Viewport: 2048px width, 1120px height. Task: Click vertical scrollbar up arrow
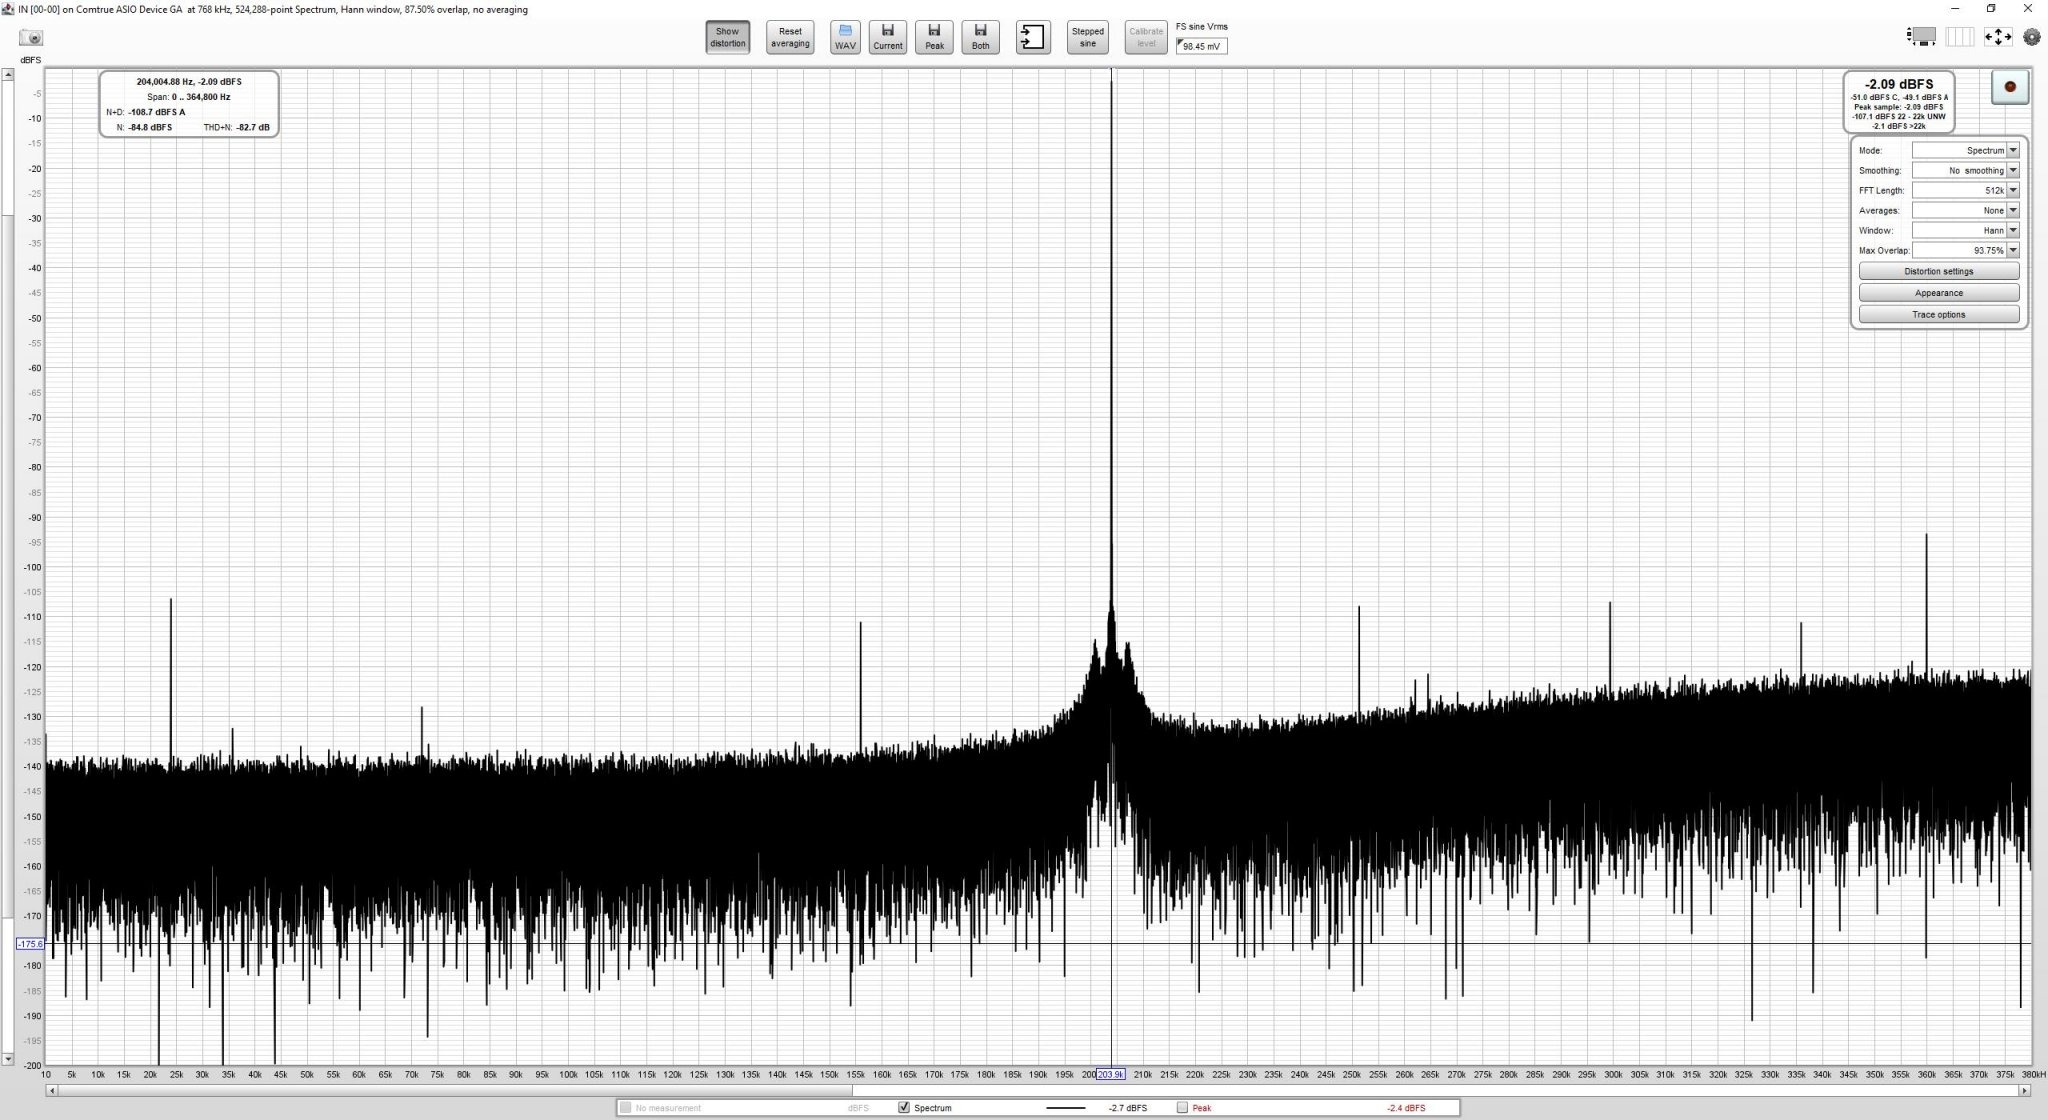7,74
